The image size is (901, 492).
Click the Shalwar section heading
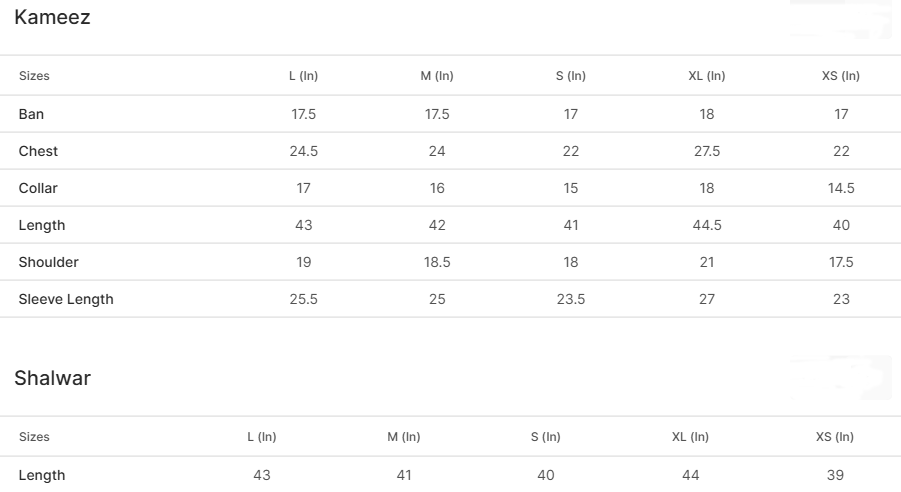(x=52, y=378)
